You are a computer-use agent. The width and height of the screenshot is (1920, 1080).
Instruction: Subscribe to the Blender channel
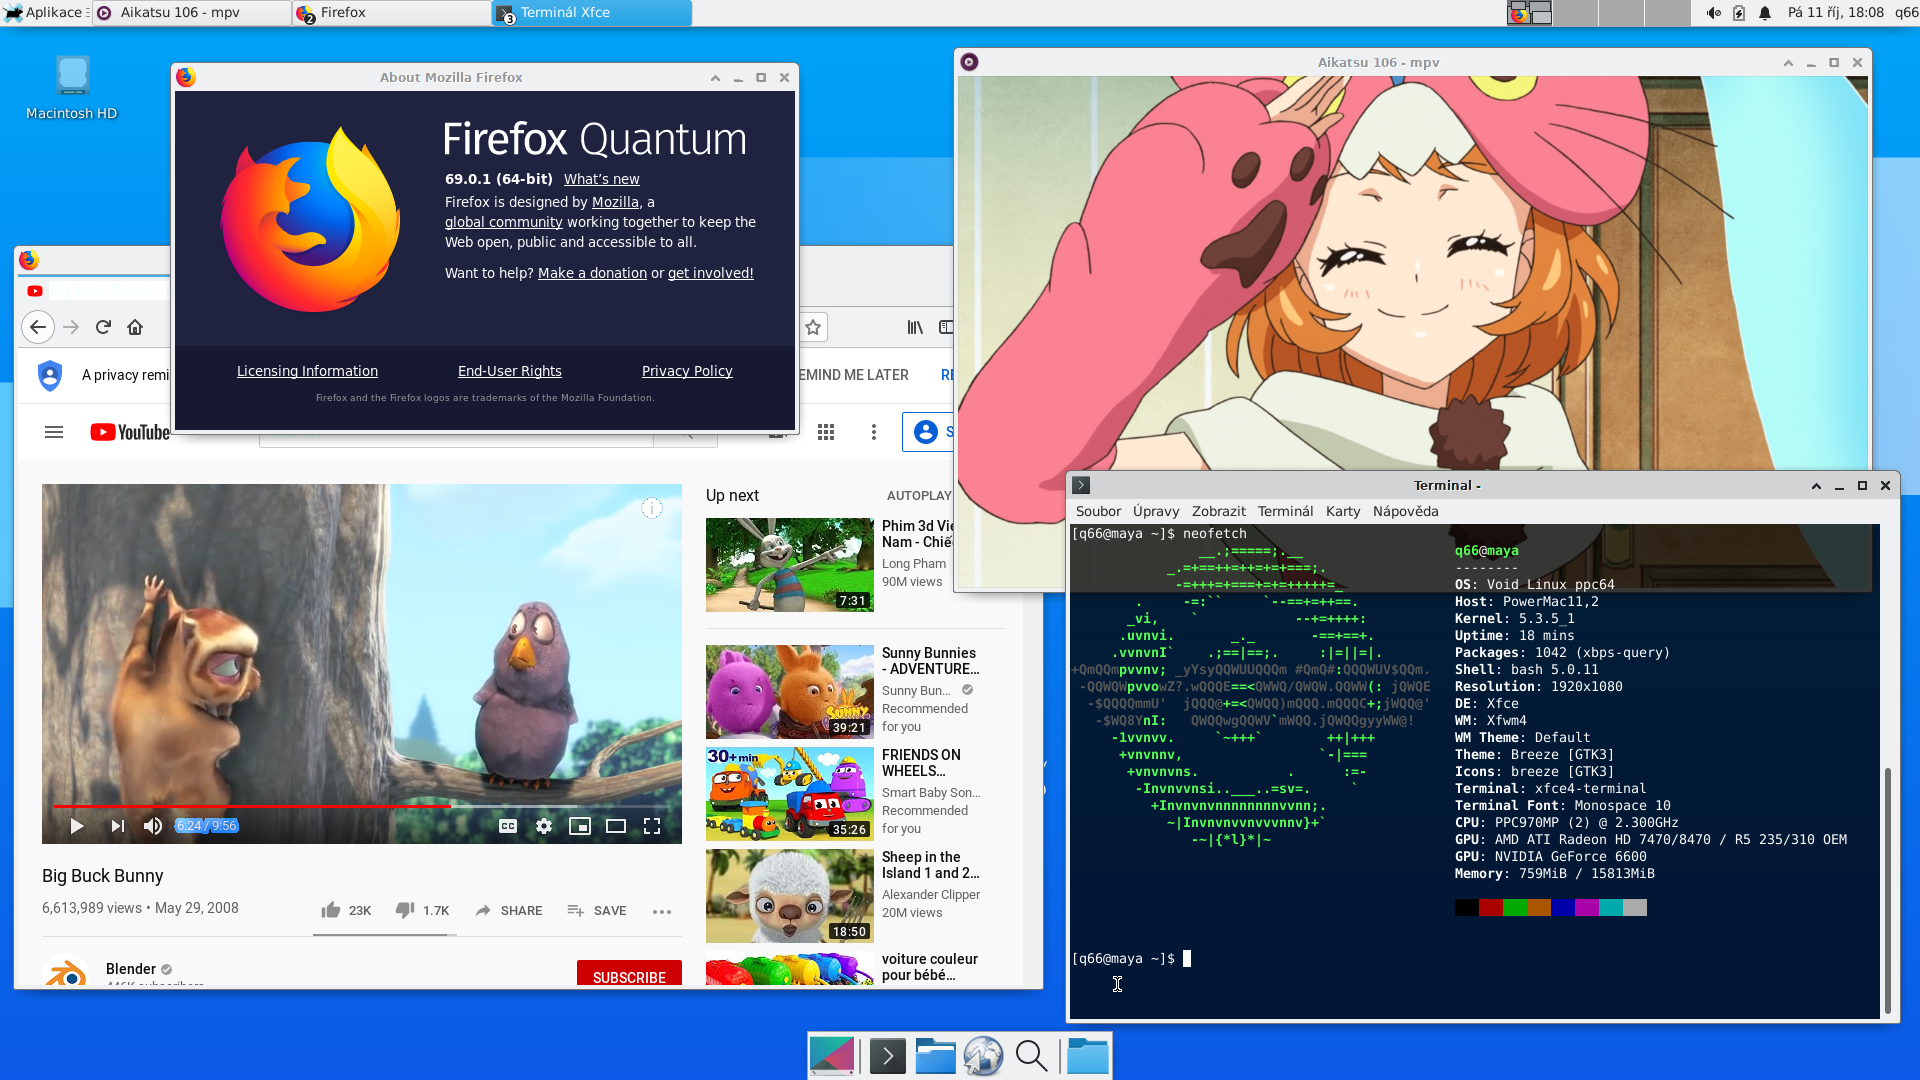point(629,975)
